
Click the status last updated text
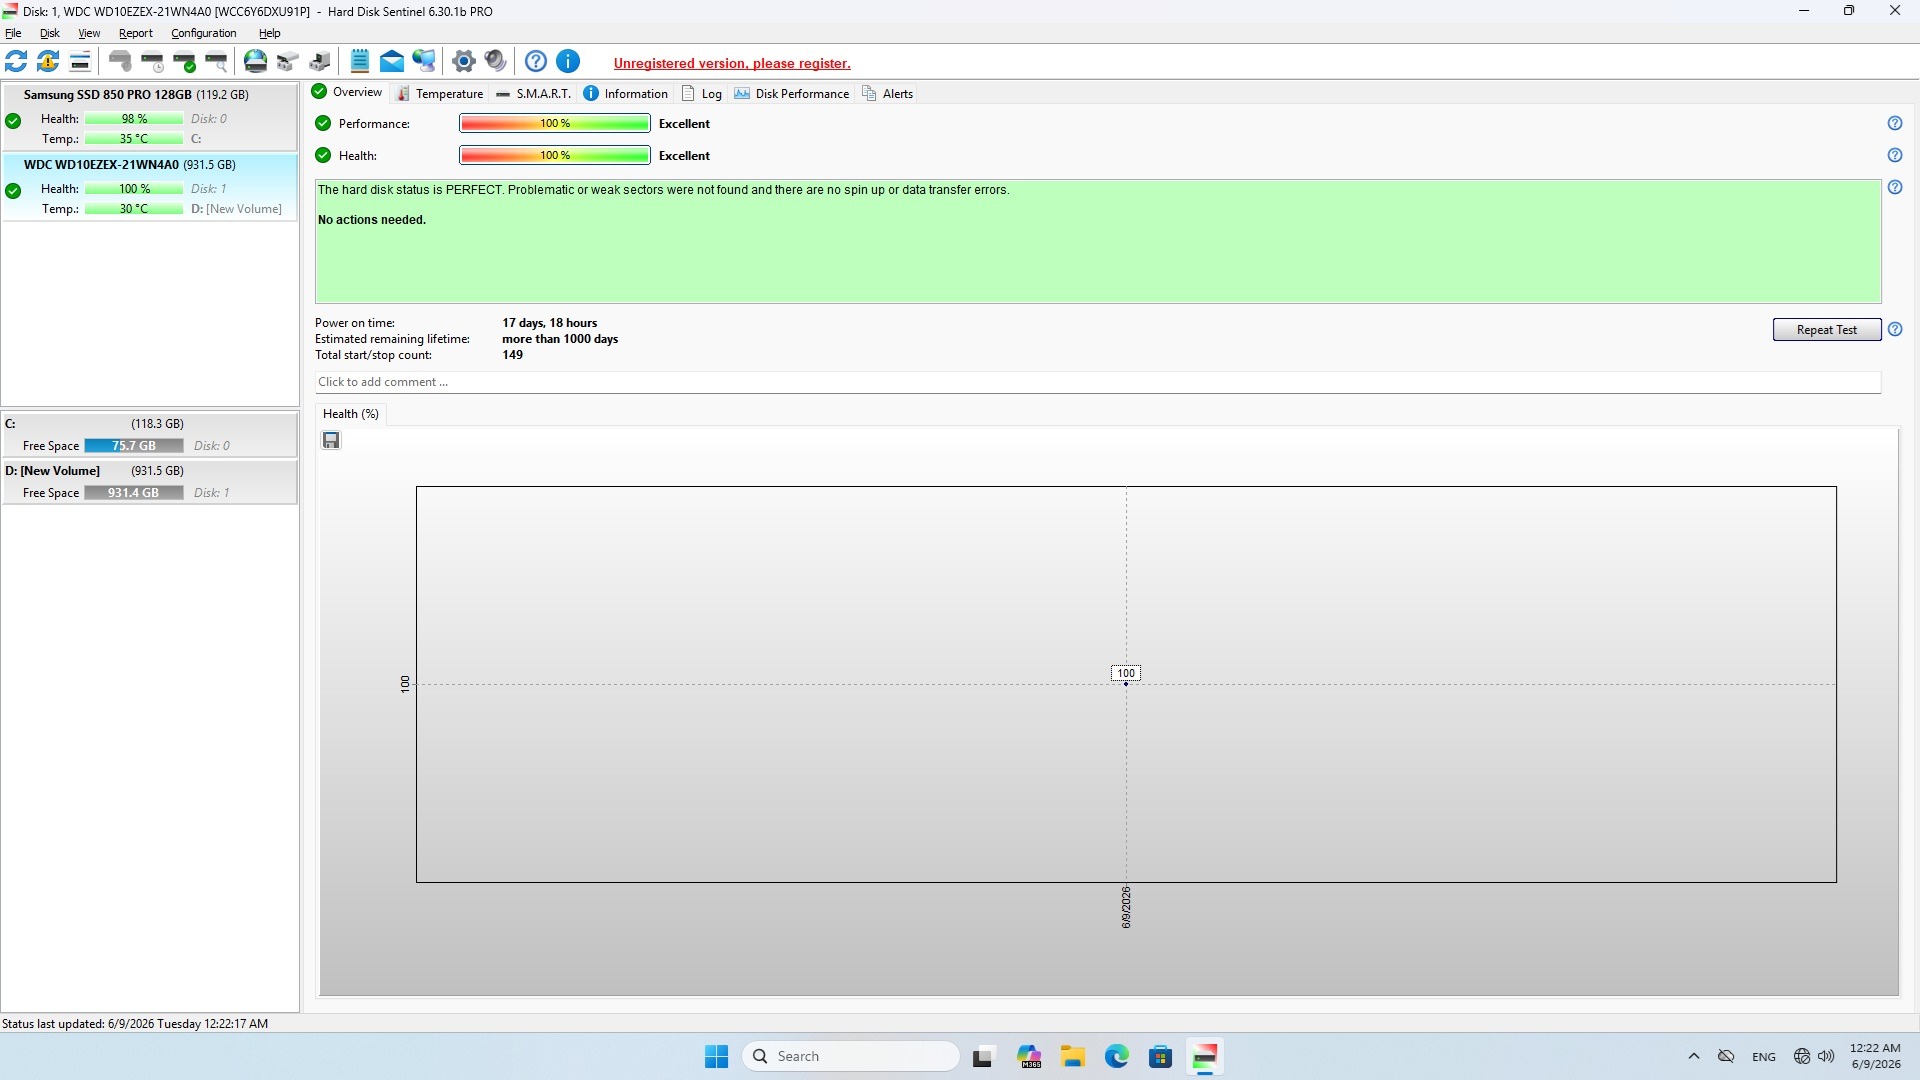pos(135,1024)
